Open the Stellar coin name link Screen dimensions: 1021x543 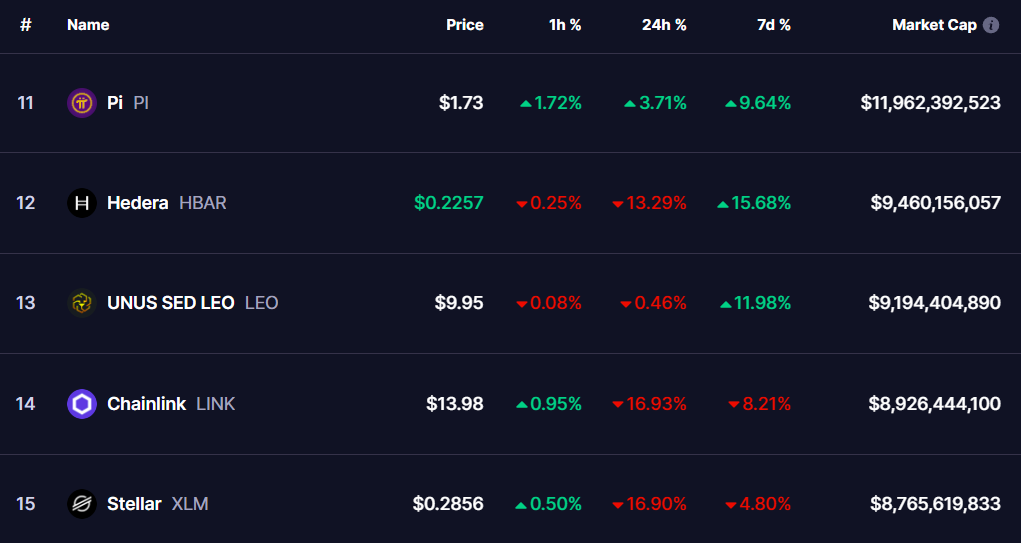(x=134, y=504)
